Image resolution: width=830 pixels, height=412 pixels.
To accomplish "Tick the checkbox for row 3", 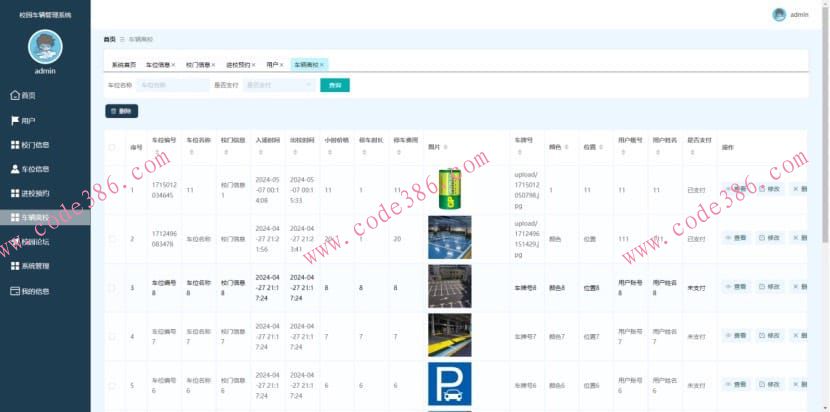I will pyautogui.click(x=112, y=288).
